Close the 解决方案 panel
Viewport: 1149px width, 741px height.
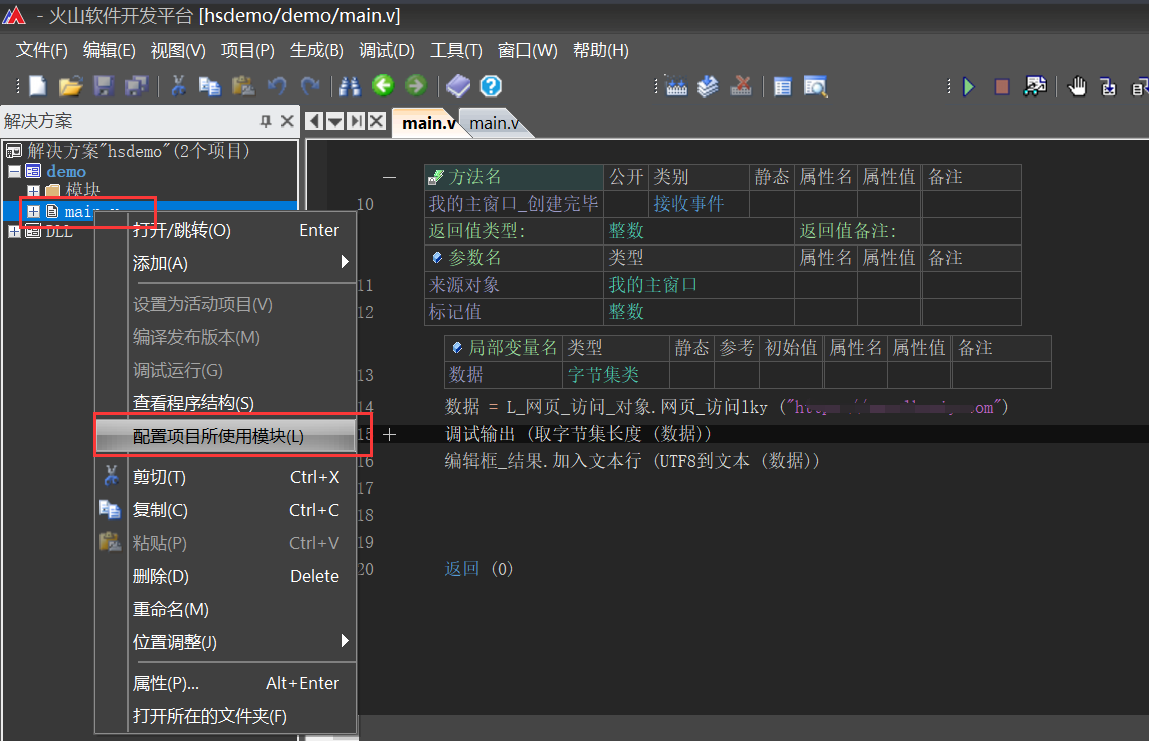[287, 121]
